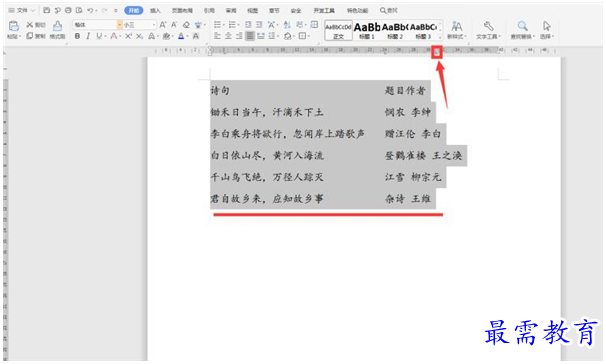Toggle Superscript formatting
This screenshot has height=364, width=606.
pyautogui.click(x=128, y=36)
